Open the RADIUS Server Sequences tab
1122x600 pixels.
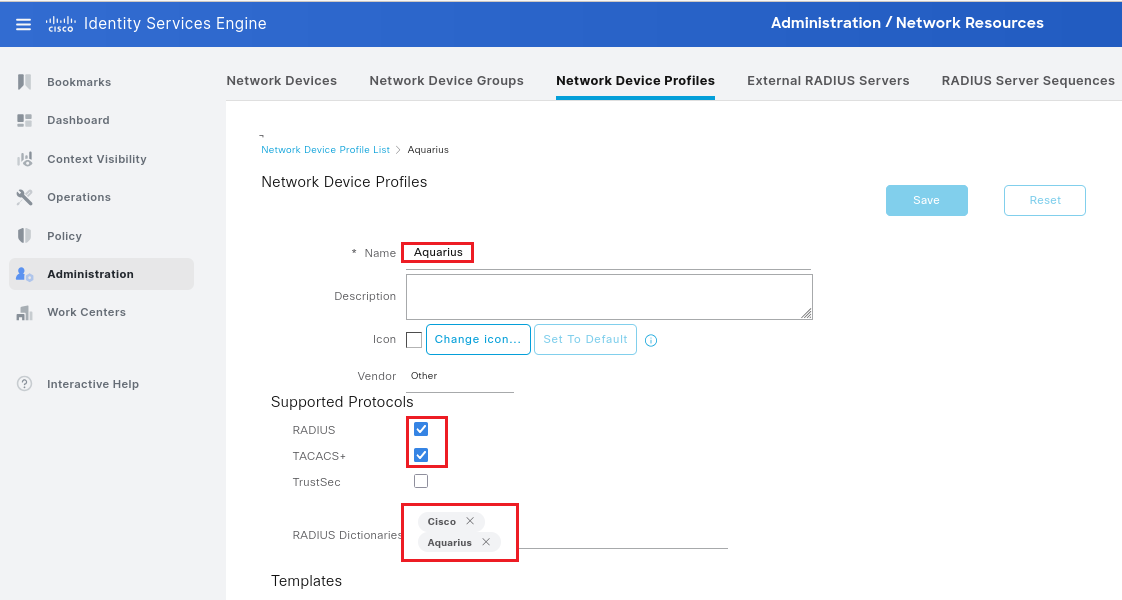coord(1028,81)
